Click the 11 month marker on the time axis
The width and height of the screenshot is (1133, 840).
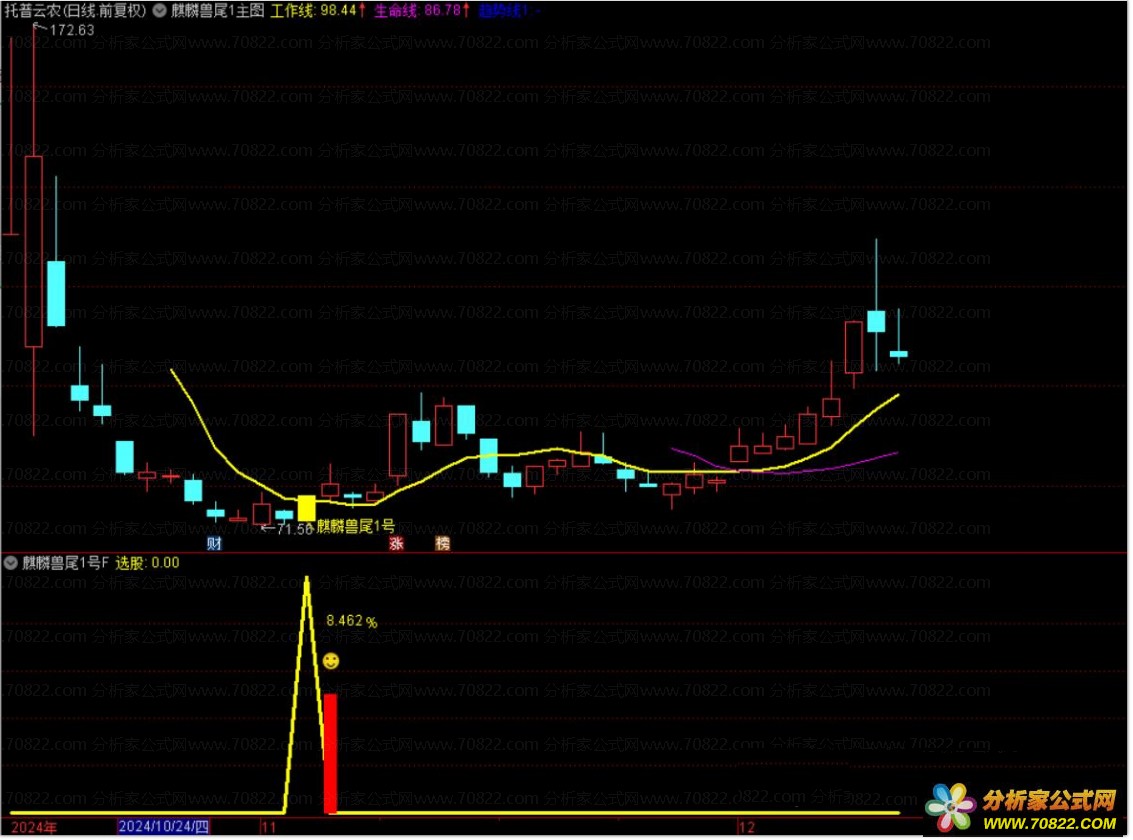[269, 828]
